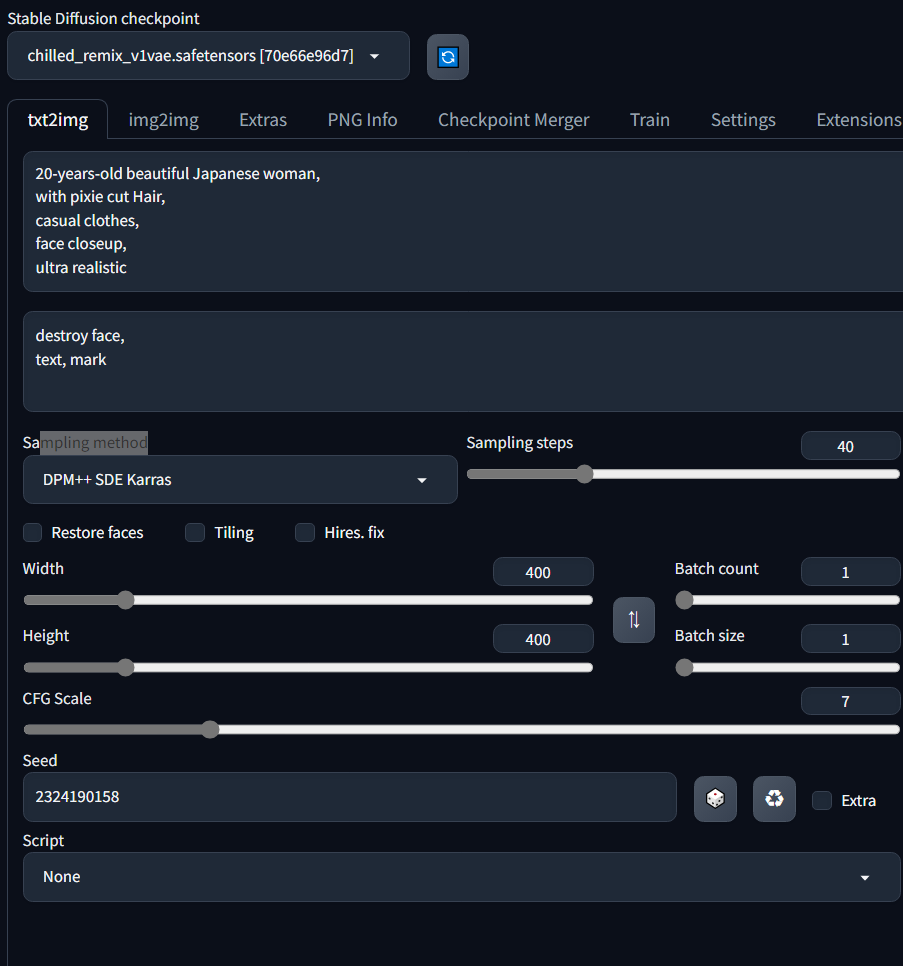Viewport: 903px width, 966px height.
Task: Open the Extras tab
Action: click(x=263, y=120)
